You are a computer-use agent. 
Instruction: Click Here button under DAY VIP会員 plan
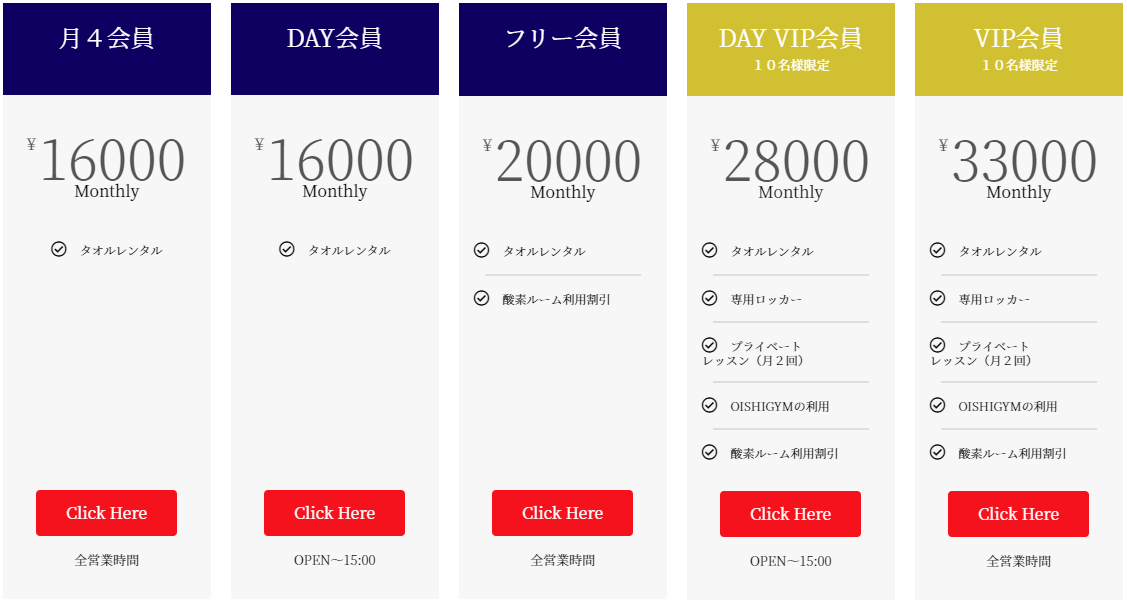click(x=790, y=513)
